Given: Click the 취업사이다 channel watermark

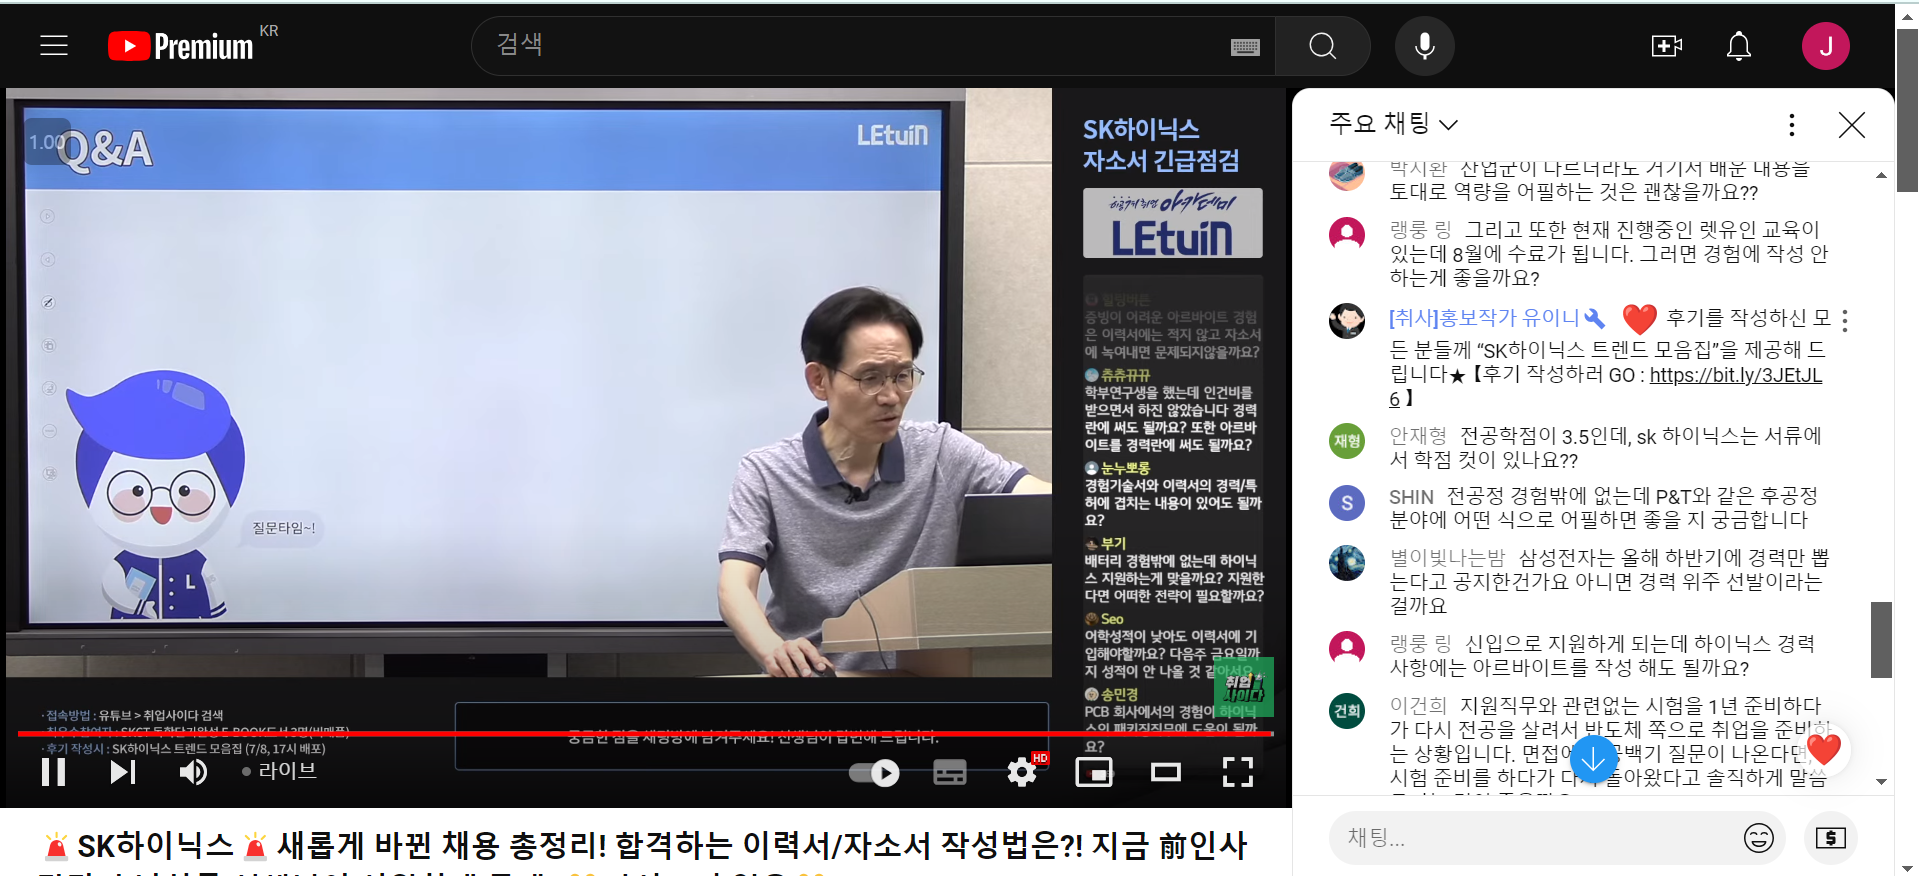Looking at the screenshot, I should 1244,687.
